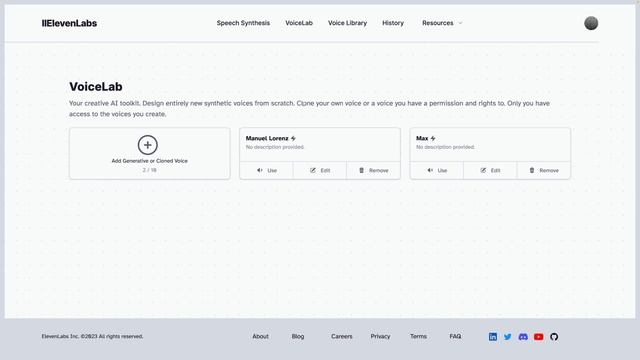Click the ElevenLabs Inc. copyright text

92,336
